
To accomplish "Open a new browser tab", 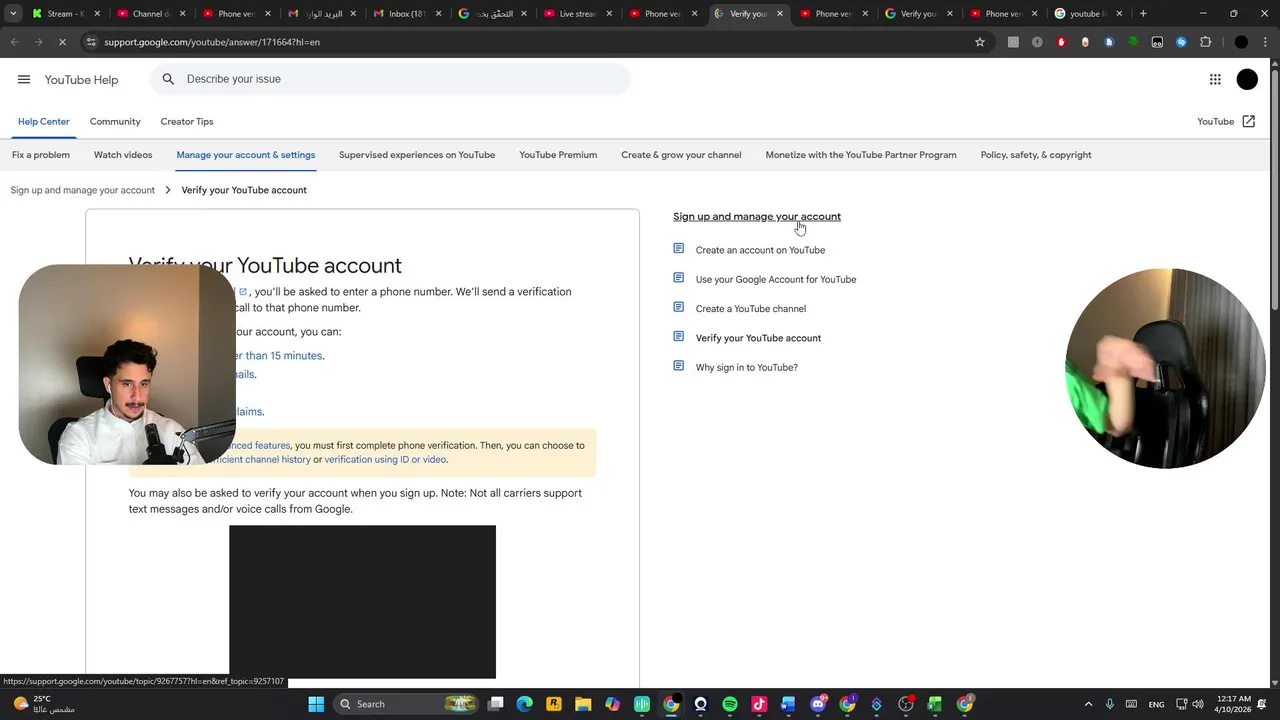I will pyautogui.click(x=1143, y=14).
